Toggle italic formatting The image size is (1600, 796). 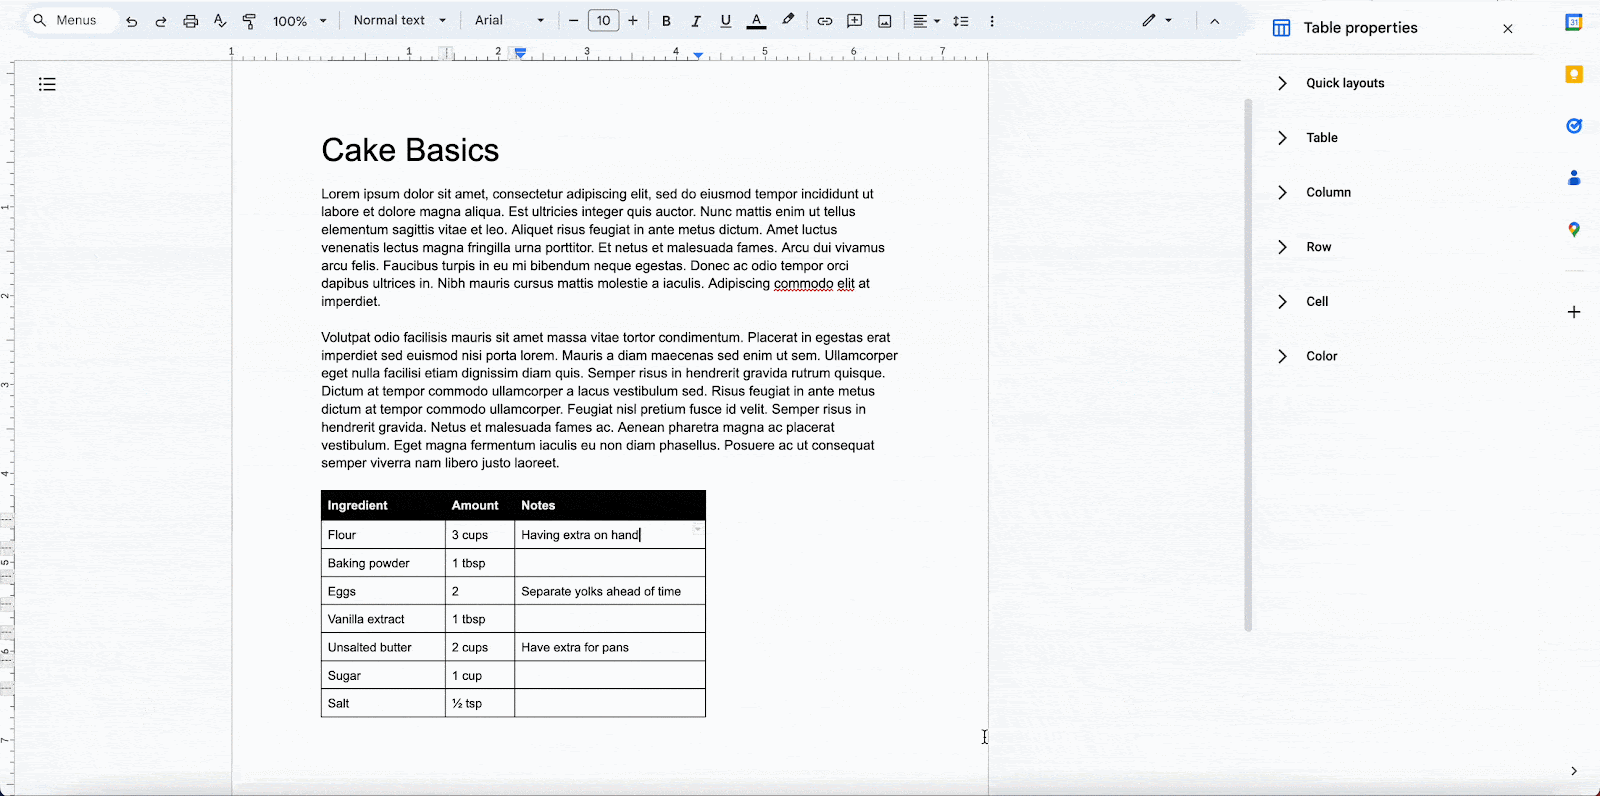[x=696, y=21]
